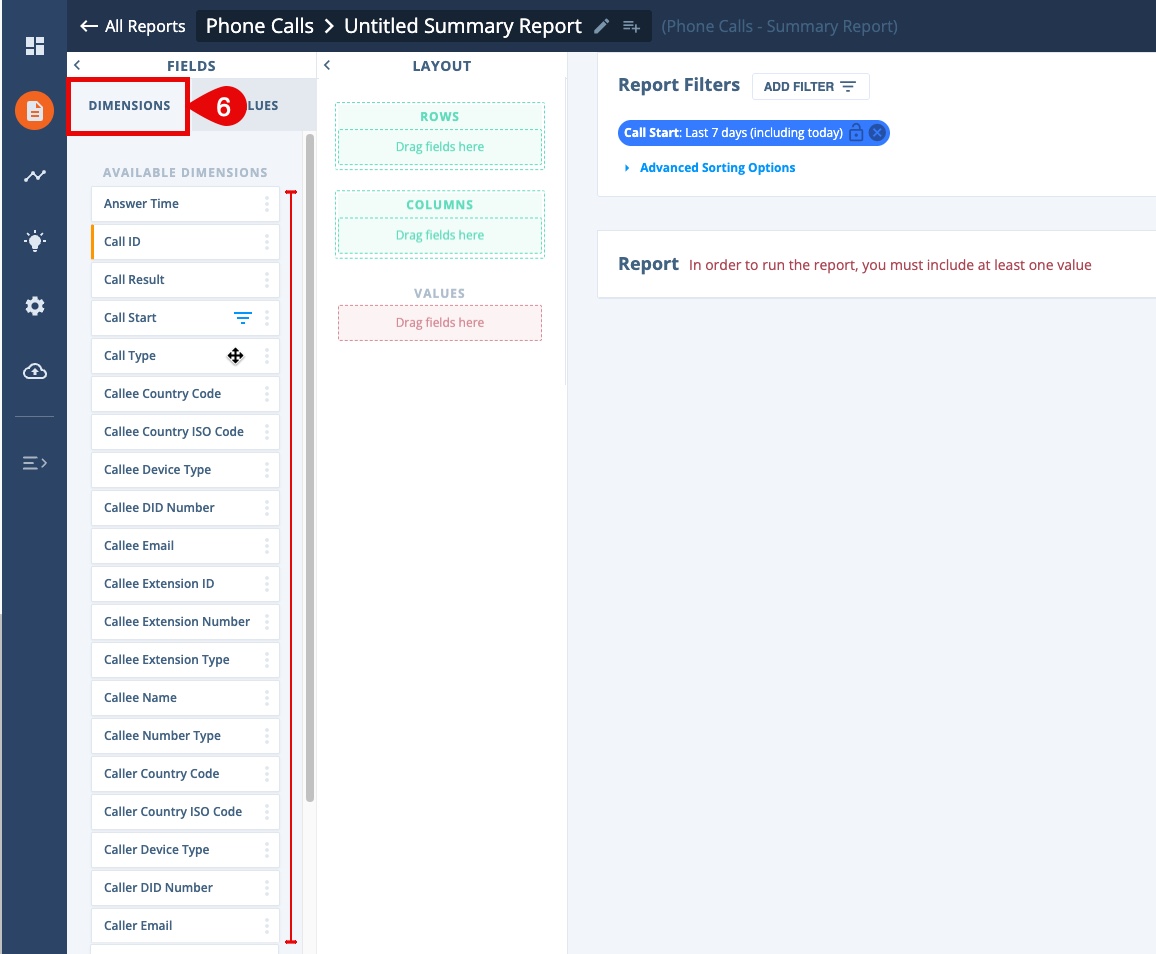Viewport: 1156px width, 954px height.
Task: Select the Callee Number Type dimension
Action: click(x=185, y=735)
